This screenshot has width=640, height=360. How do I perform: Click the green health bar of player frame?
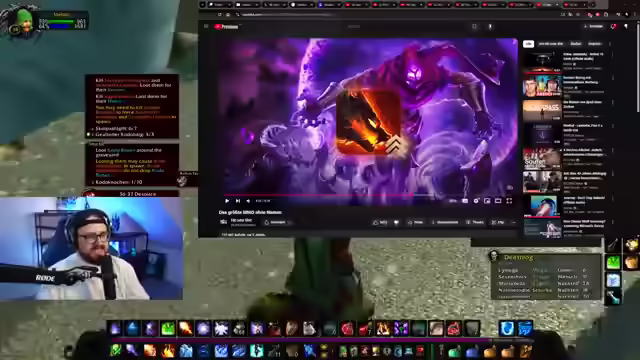tap(62, 21)
